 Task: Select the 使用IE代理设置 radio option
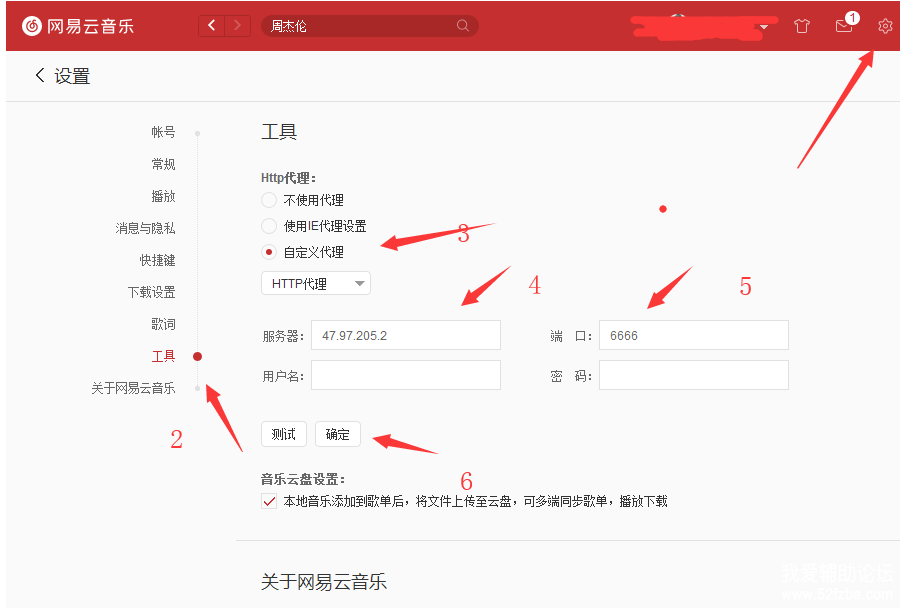[269, 226]
